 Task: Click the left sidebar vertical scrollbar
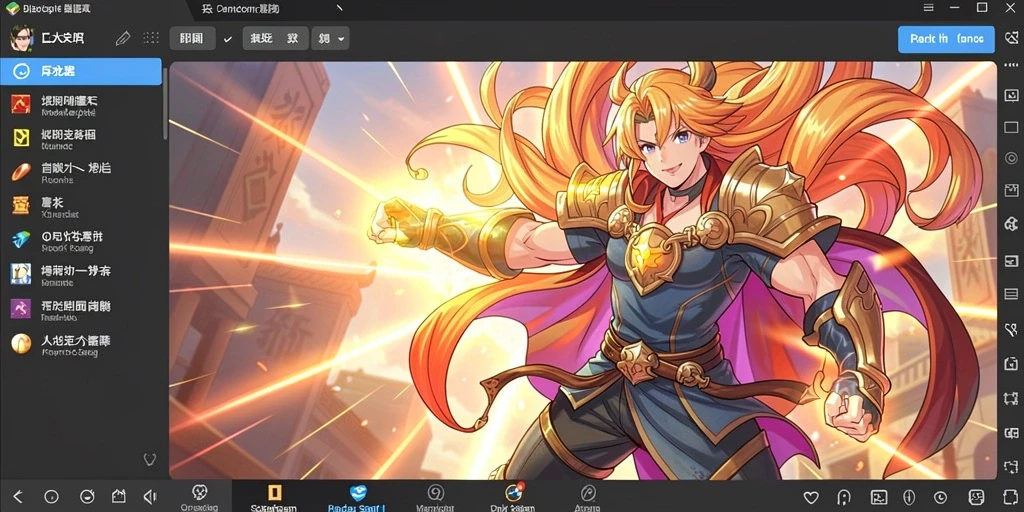[165, 104]
